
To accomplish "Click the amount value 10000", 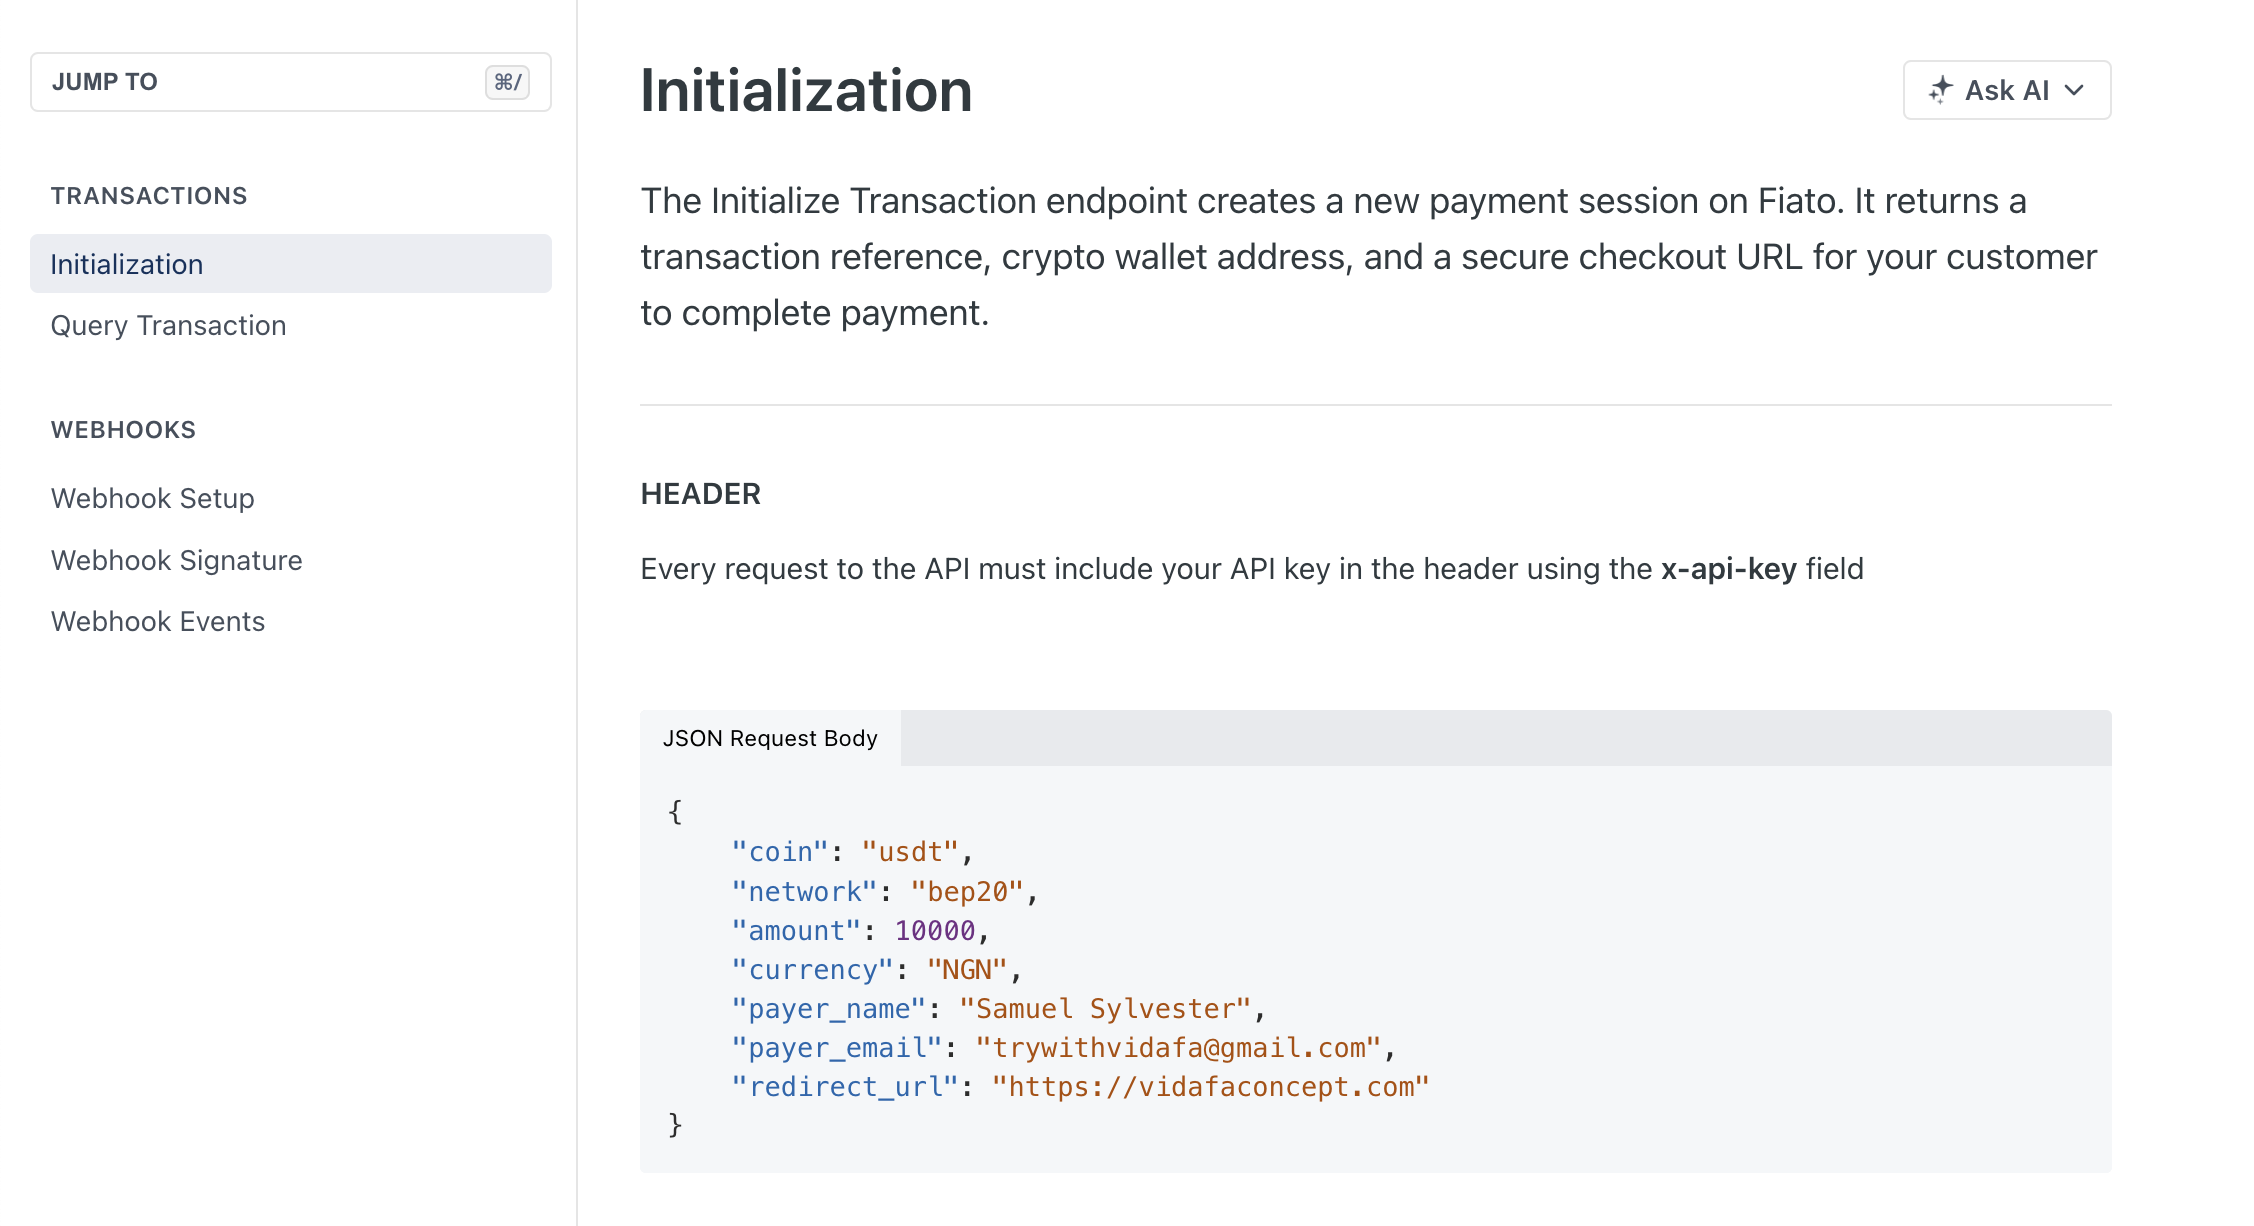I will (934, 931).
